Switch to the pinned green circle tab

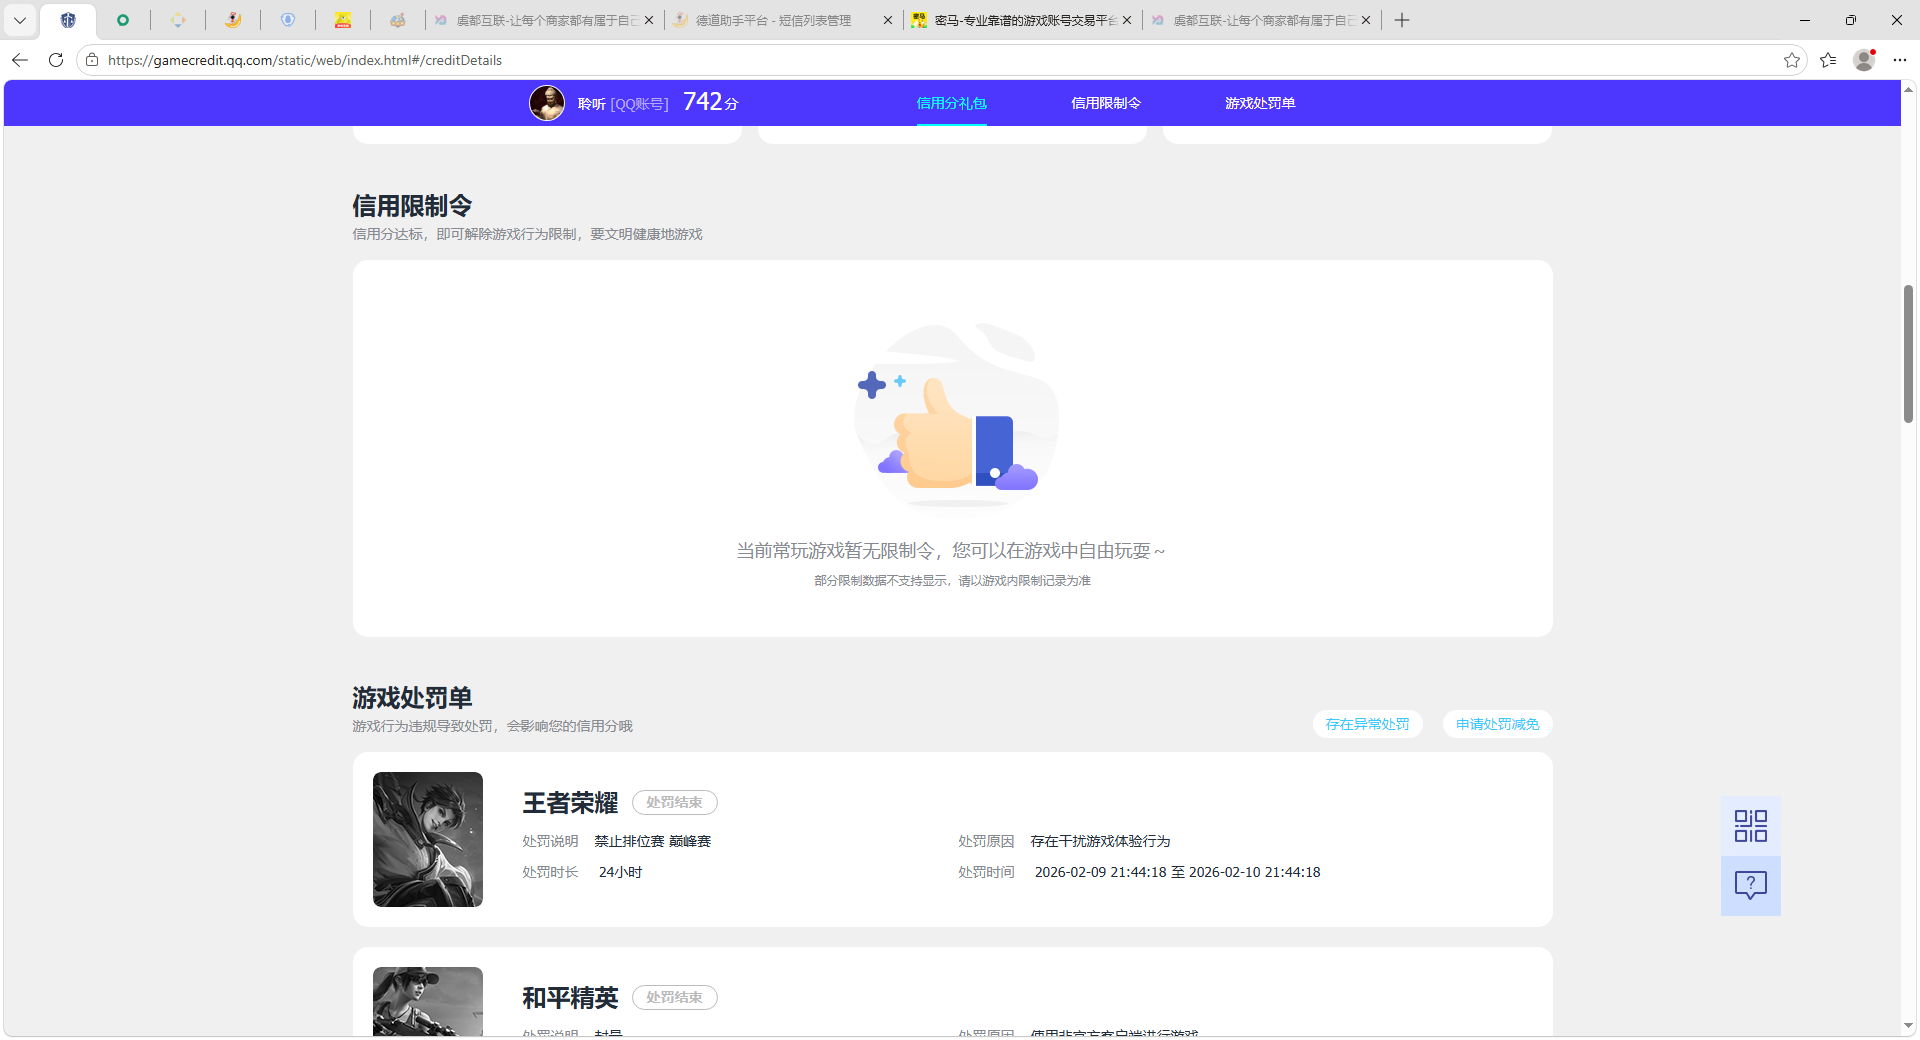coord(123,20)
